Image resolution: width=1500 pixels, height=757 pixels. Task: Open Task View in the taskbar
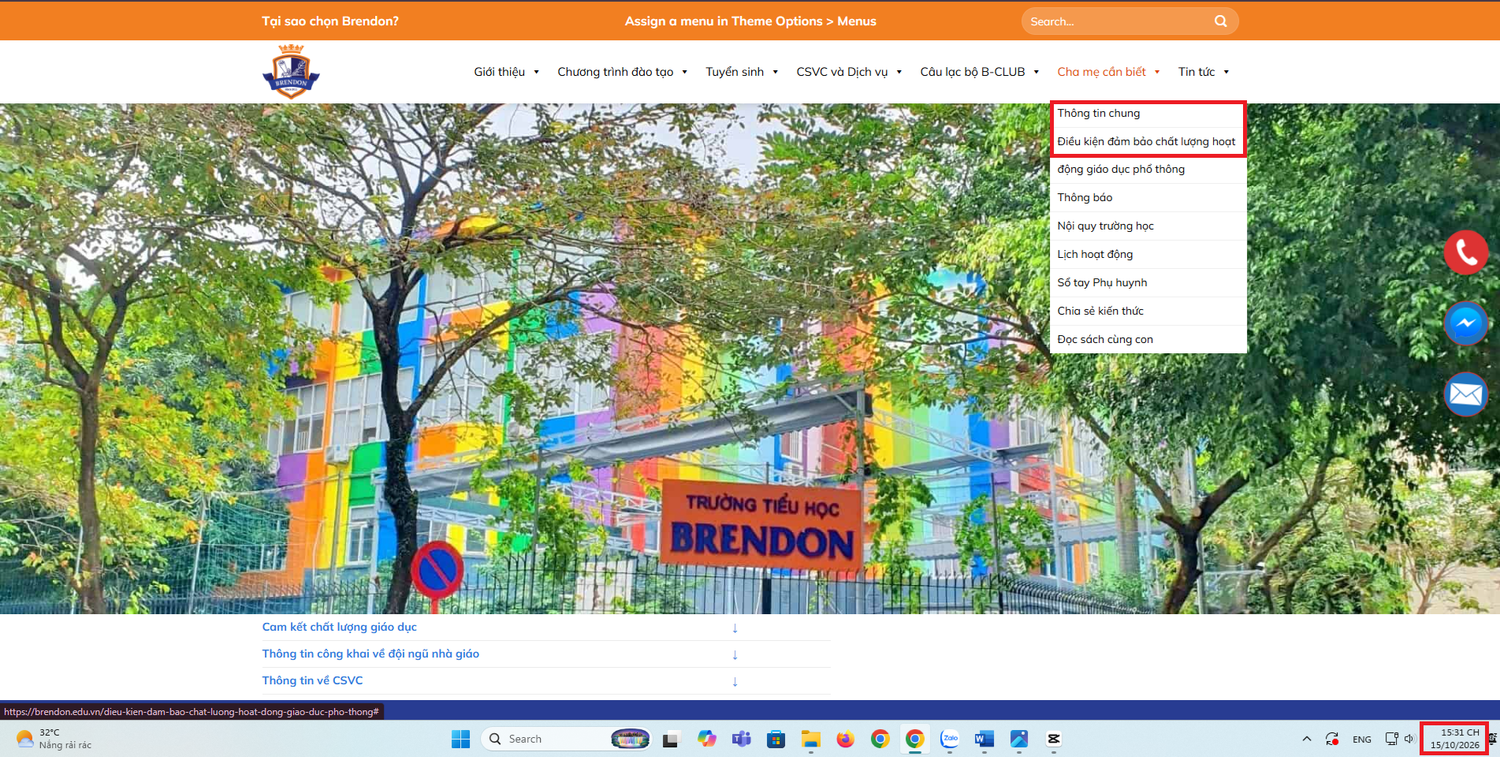coord(671,739)
